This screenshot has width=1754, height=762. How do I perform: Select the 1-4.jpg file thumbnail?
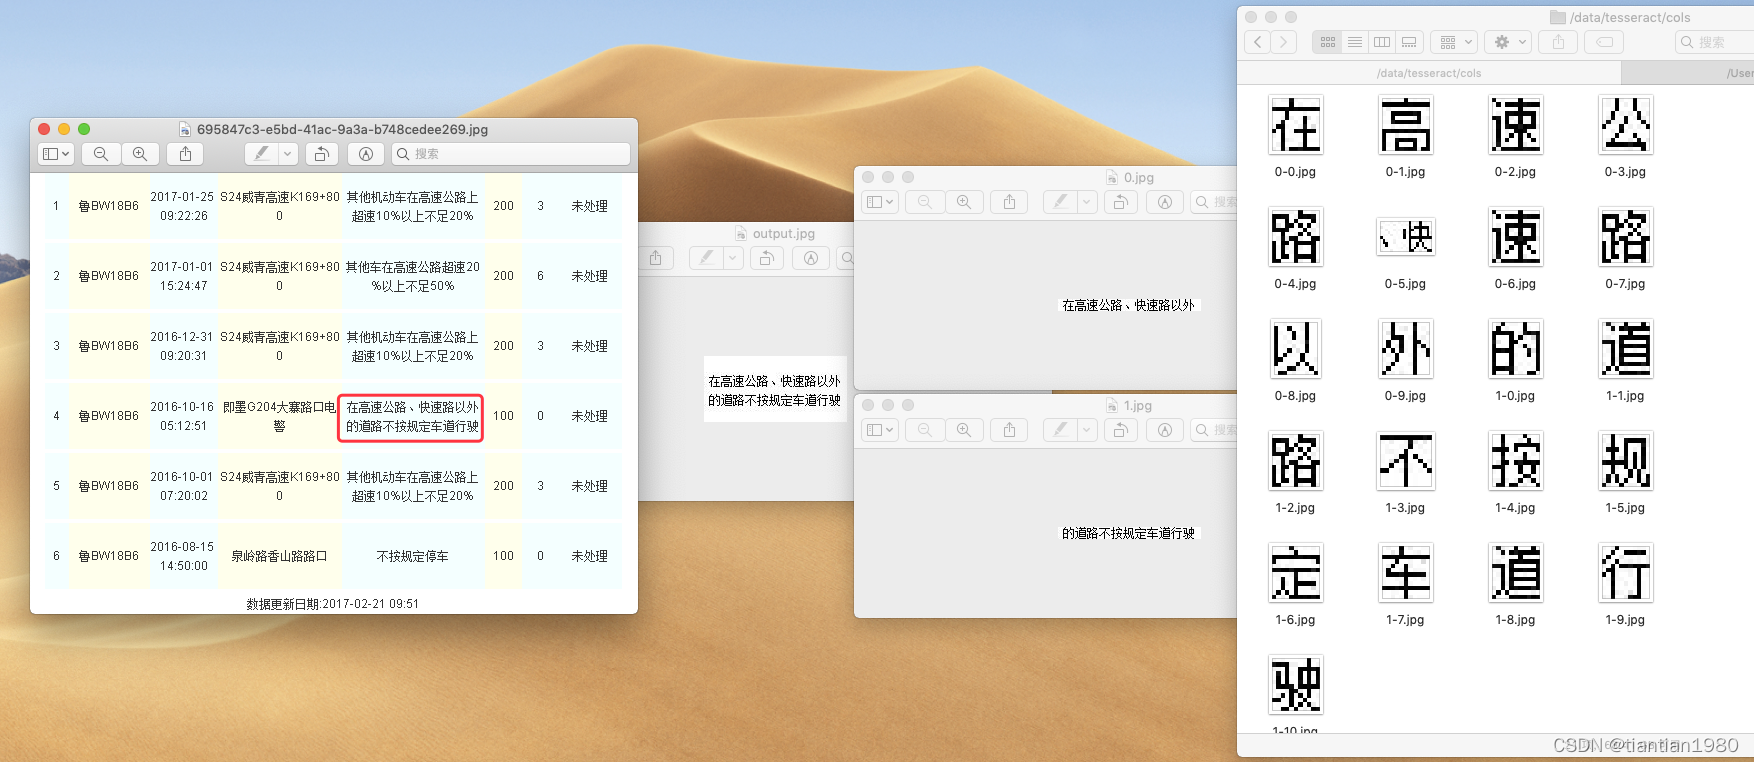1515,461
